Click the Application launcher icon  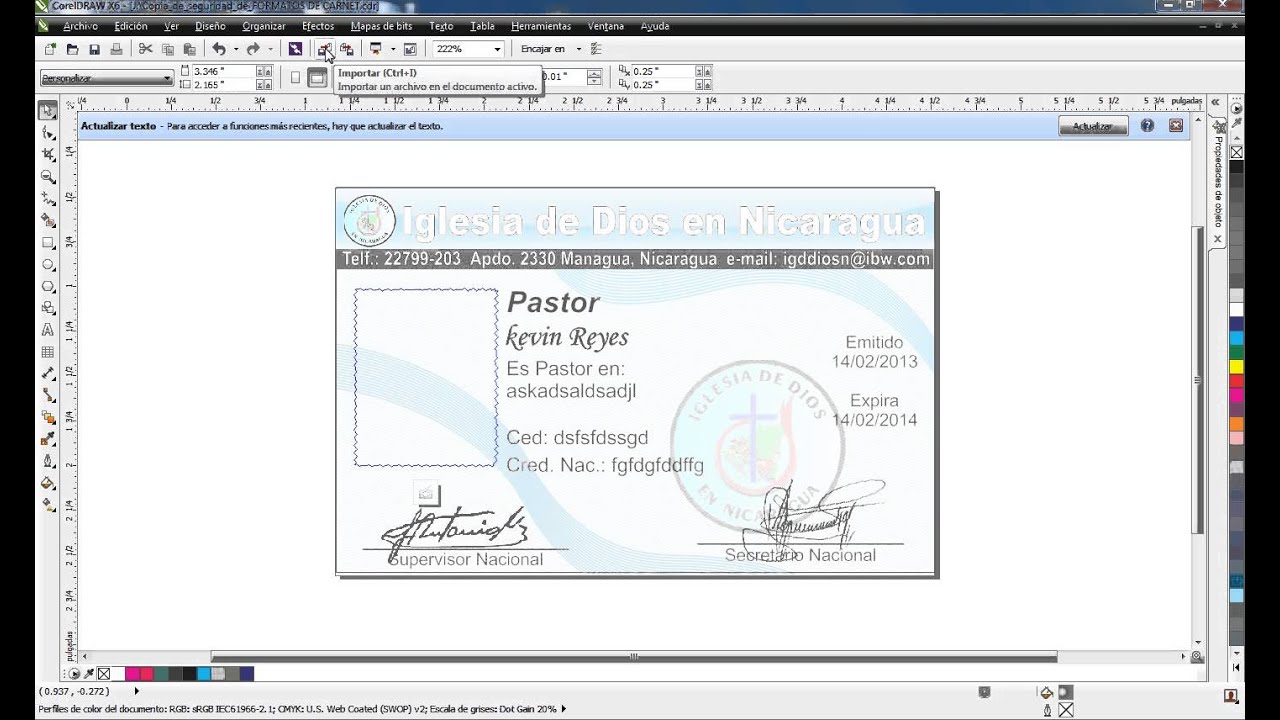(x=376, y=49)
